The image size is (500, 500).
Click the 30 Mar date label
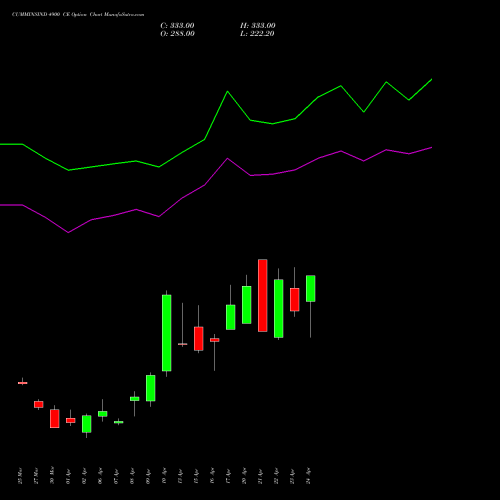(52, 476)
